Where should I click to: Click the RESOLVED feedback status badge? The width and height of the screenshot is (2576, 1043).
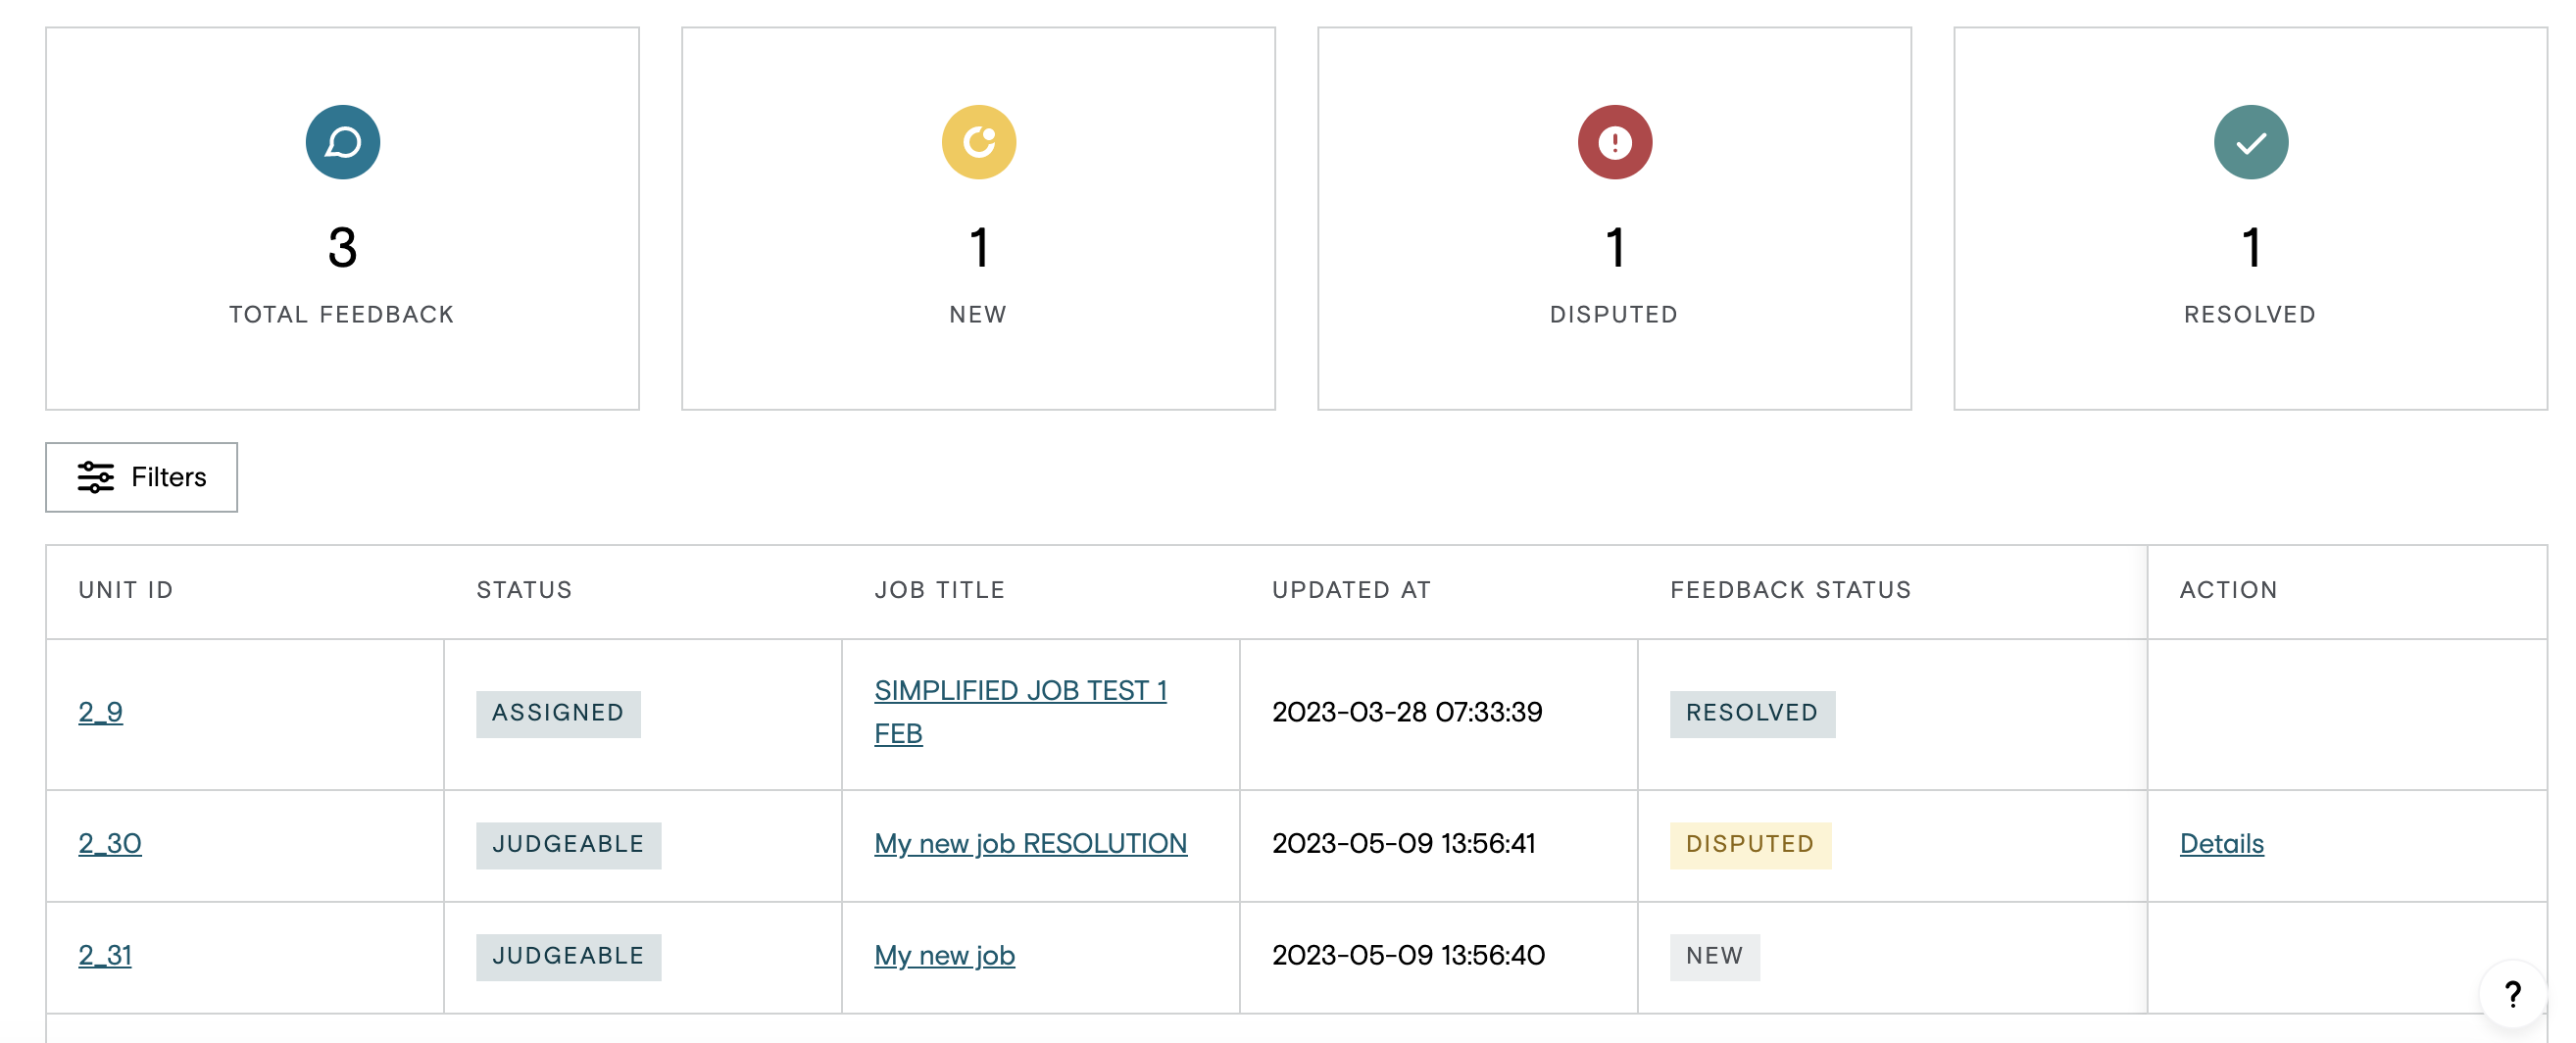(1752, 713)
